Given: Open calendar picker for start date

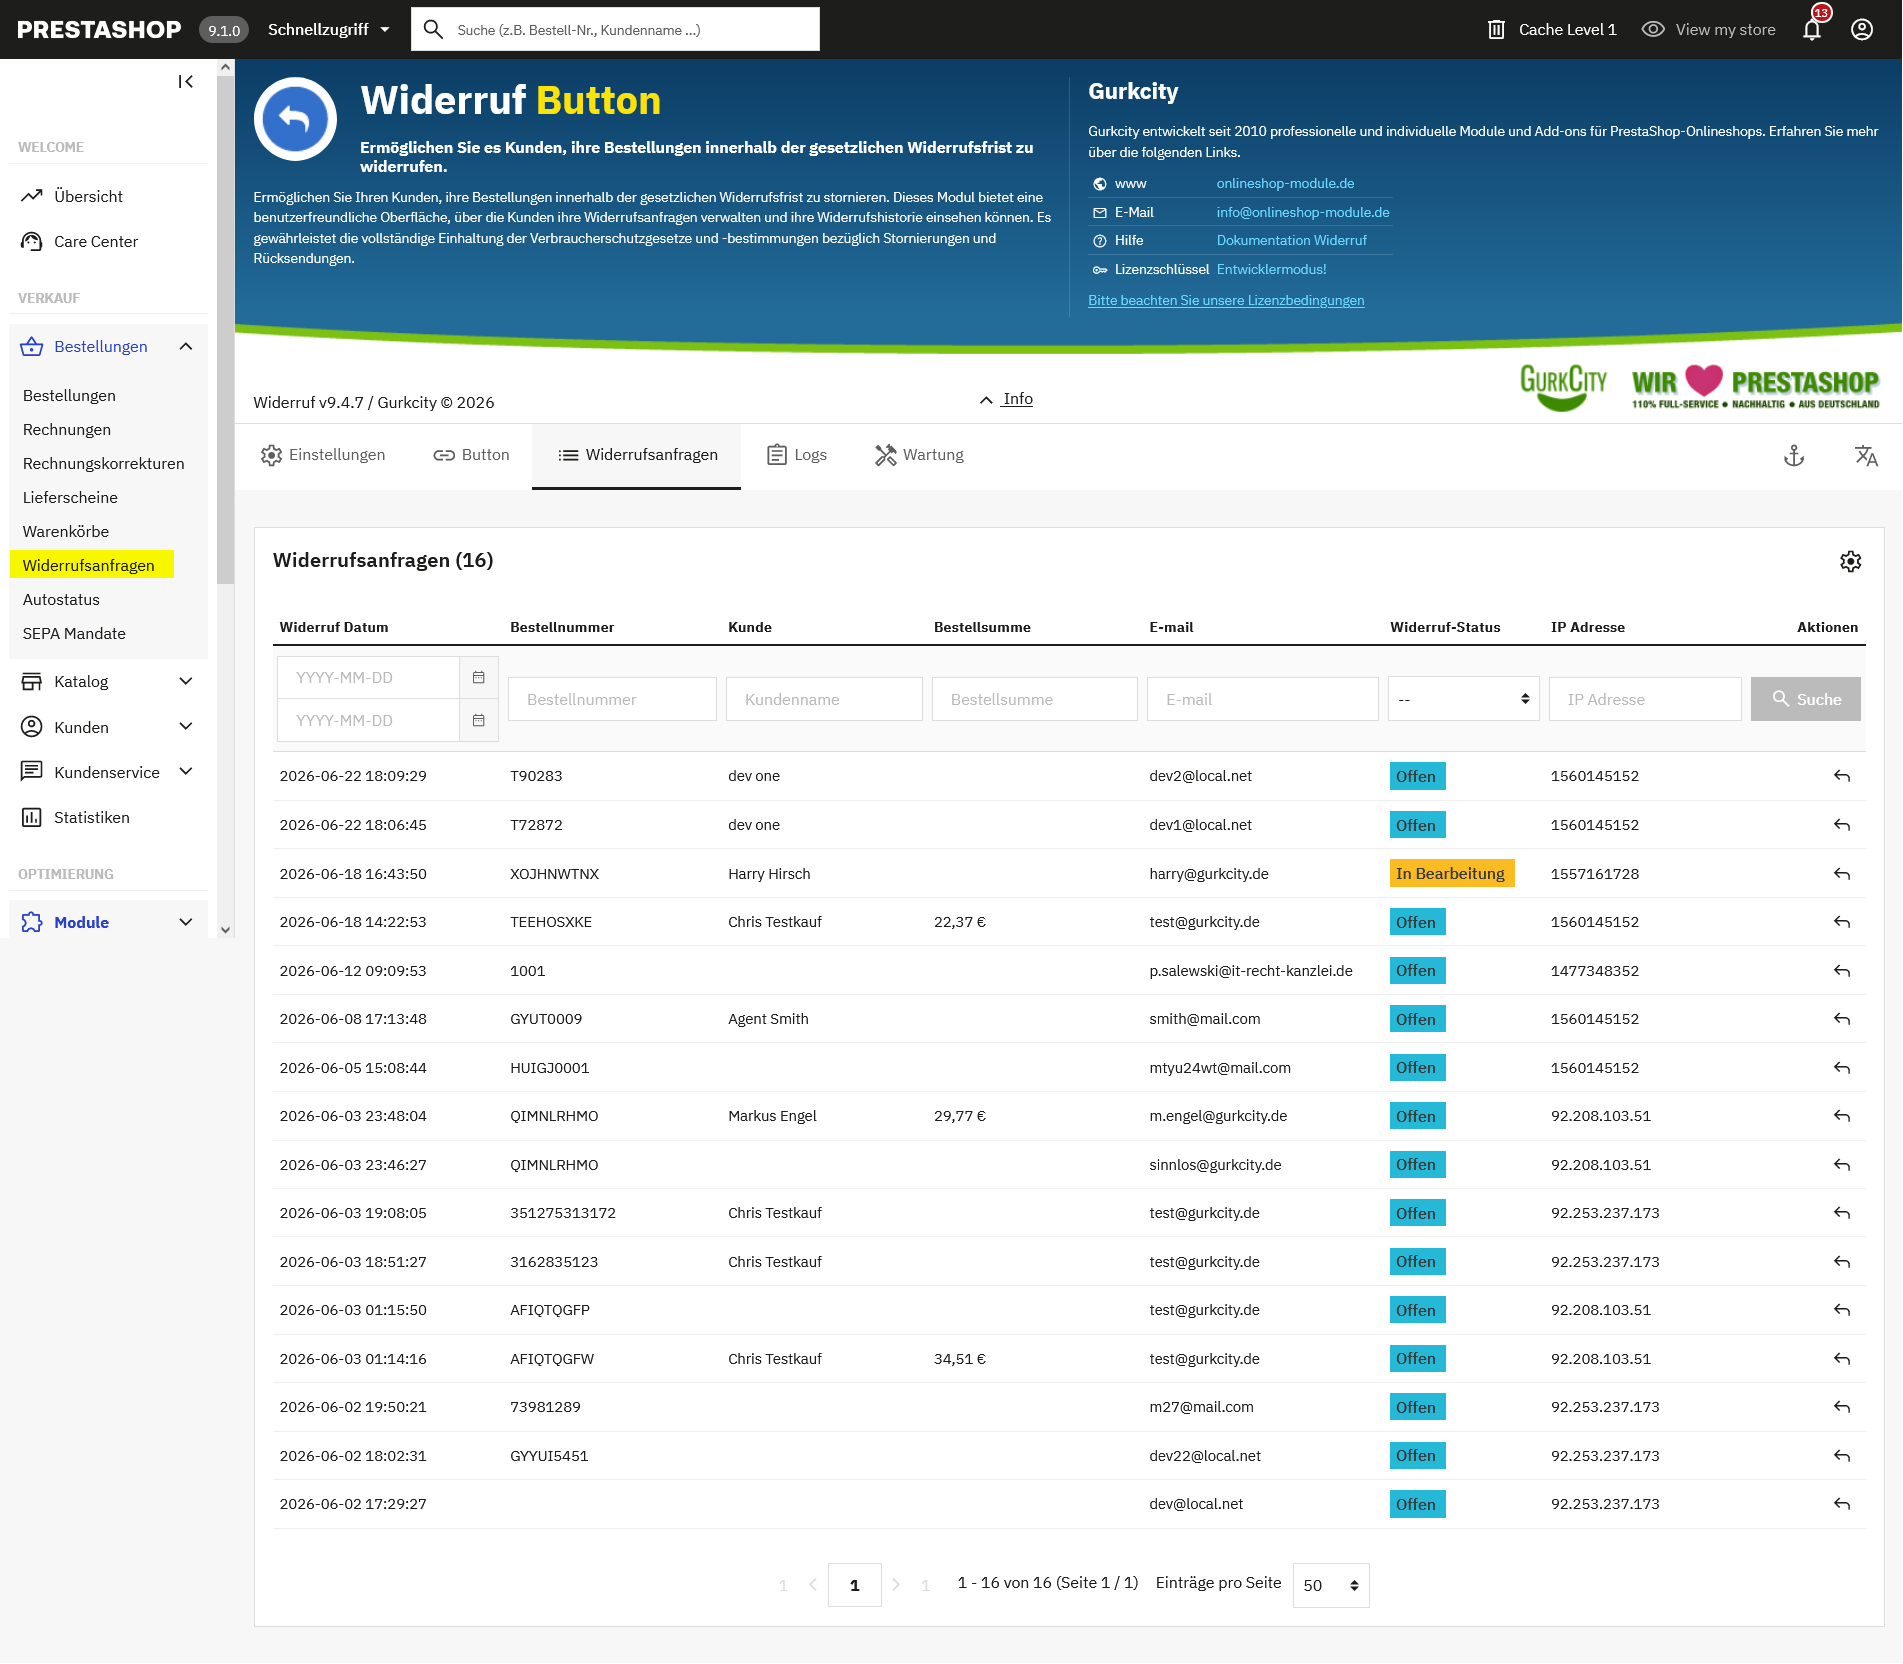Looking at the screenshot, I should click(479, 678).
